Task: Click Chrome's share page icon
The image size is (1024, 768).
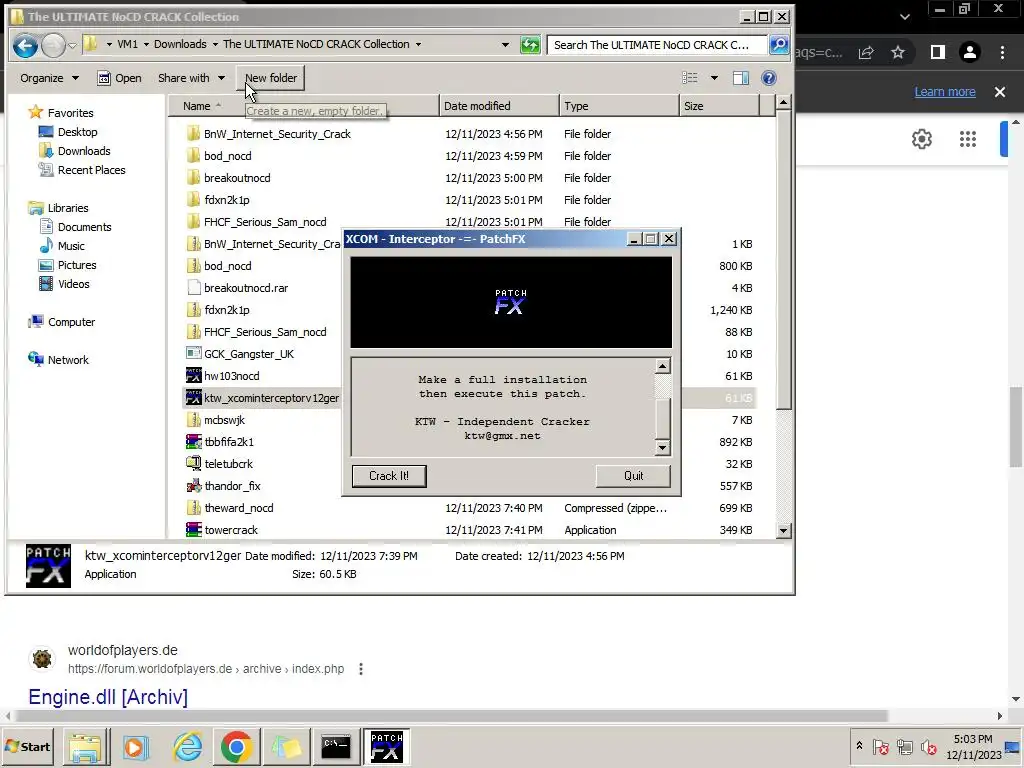Action: click(866, 52)
